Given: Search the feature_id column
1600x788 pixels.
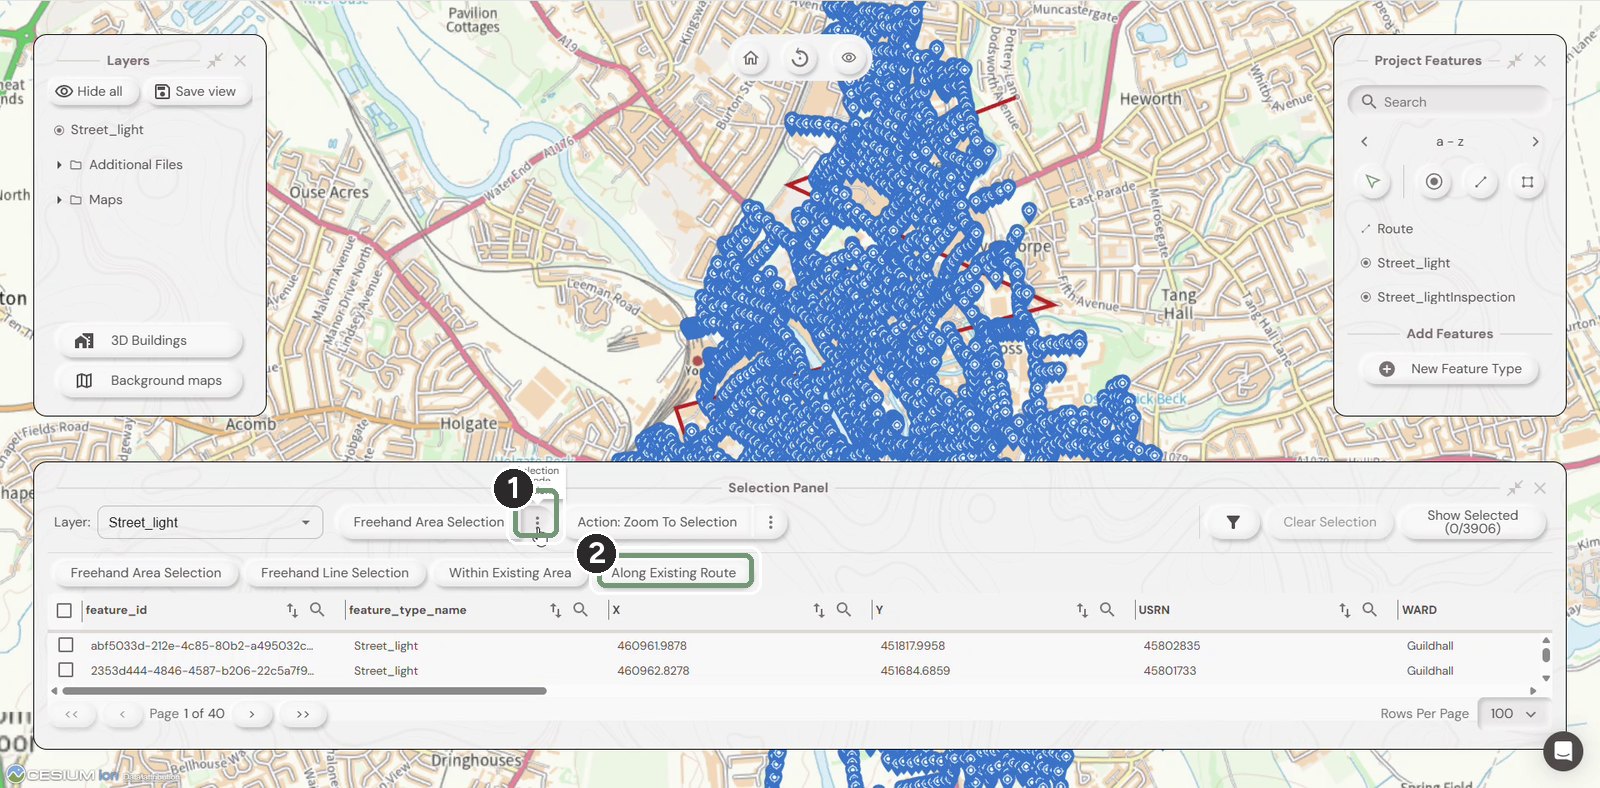Looking at the screenshot, I should point(317,609).
